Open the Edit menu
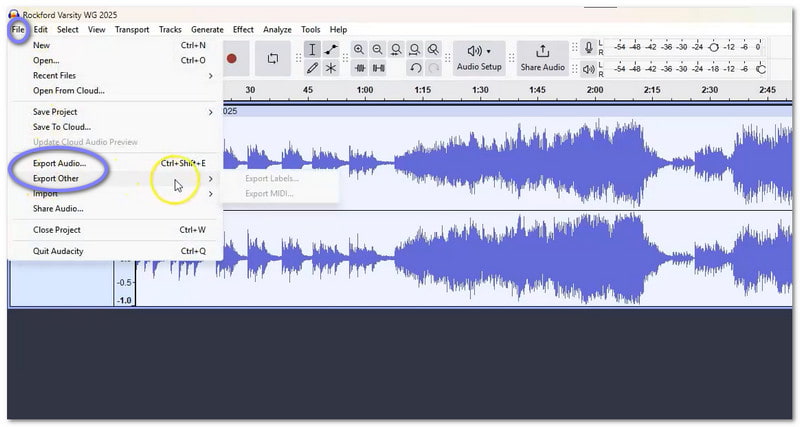This screenshot has height=427, width=800. 40,30
